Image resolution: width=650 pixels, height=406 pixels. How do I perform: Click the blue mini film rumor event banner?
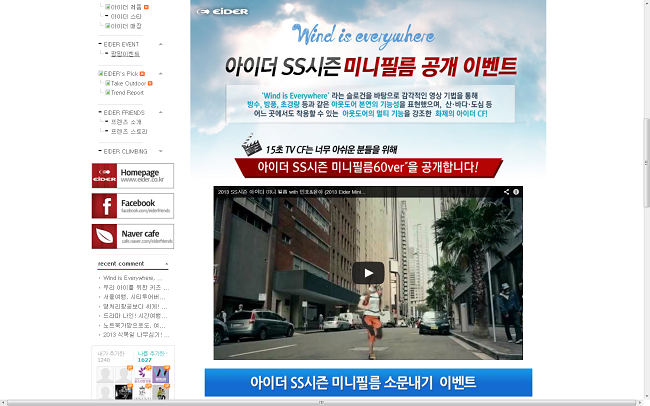368,382
